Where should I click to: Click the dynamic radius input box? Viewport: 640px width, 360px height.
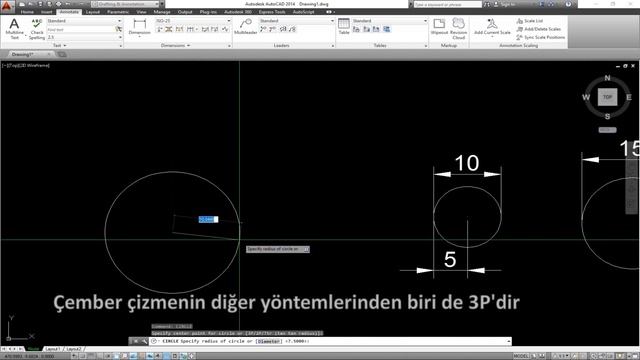pyautogui.click(x=208, y=220)
